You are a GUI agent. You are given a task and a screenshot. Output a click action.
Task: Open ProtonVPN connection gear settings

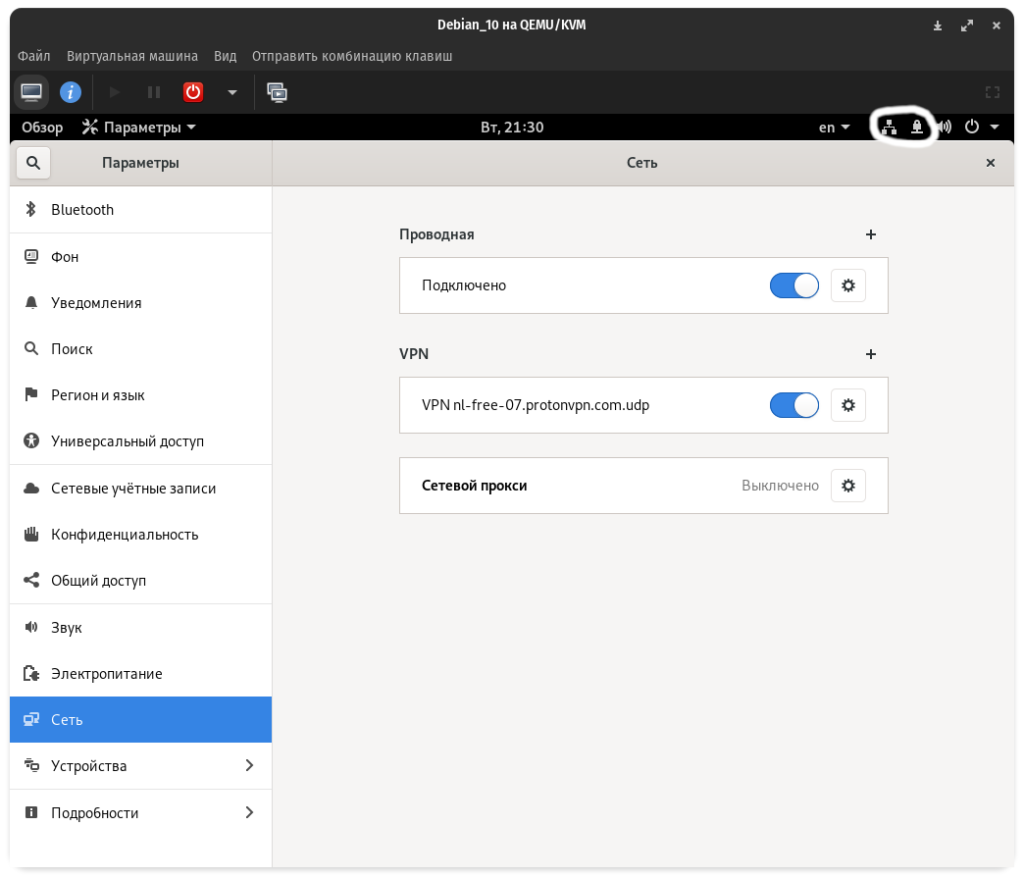click(848, 405)
